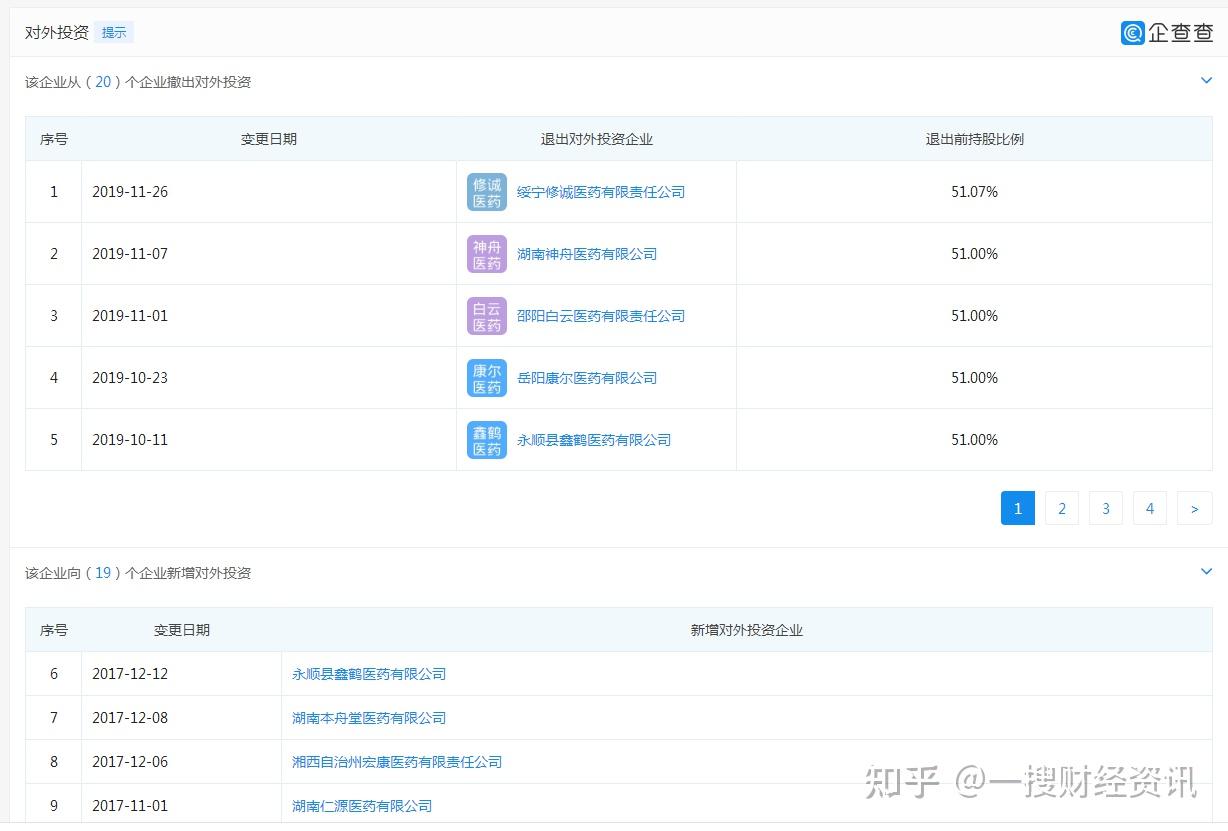
Task: Open 邵阳白云医药有限责任公司 link
Action: tap(600, 316)
